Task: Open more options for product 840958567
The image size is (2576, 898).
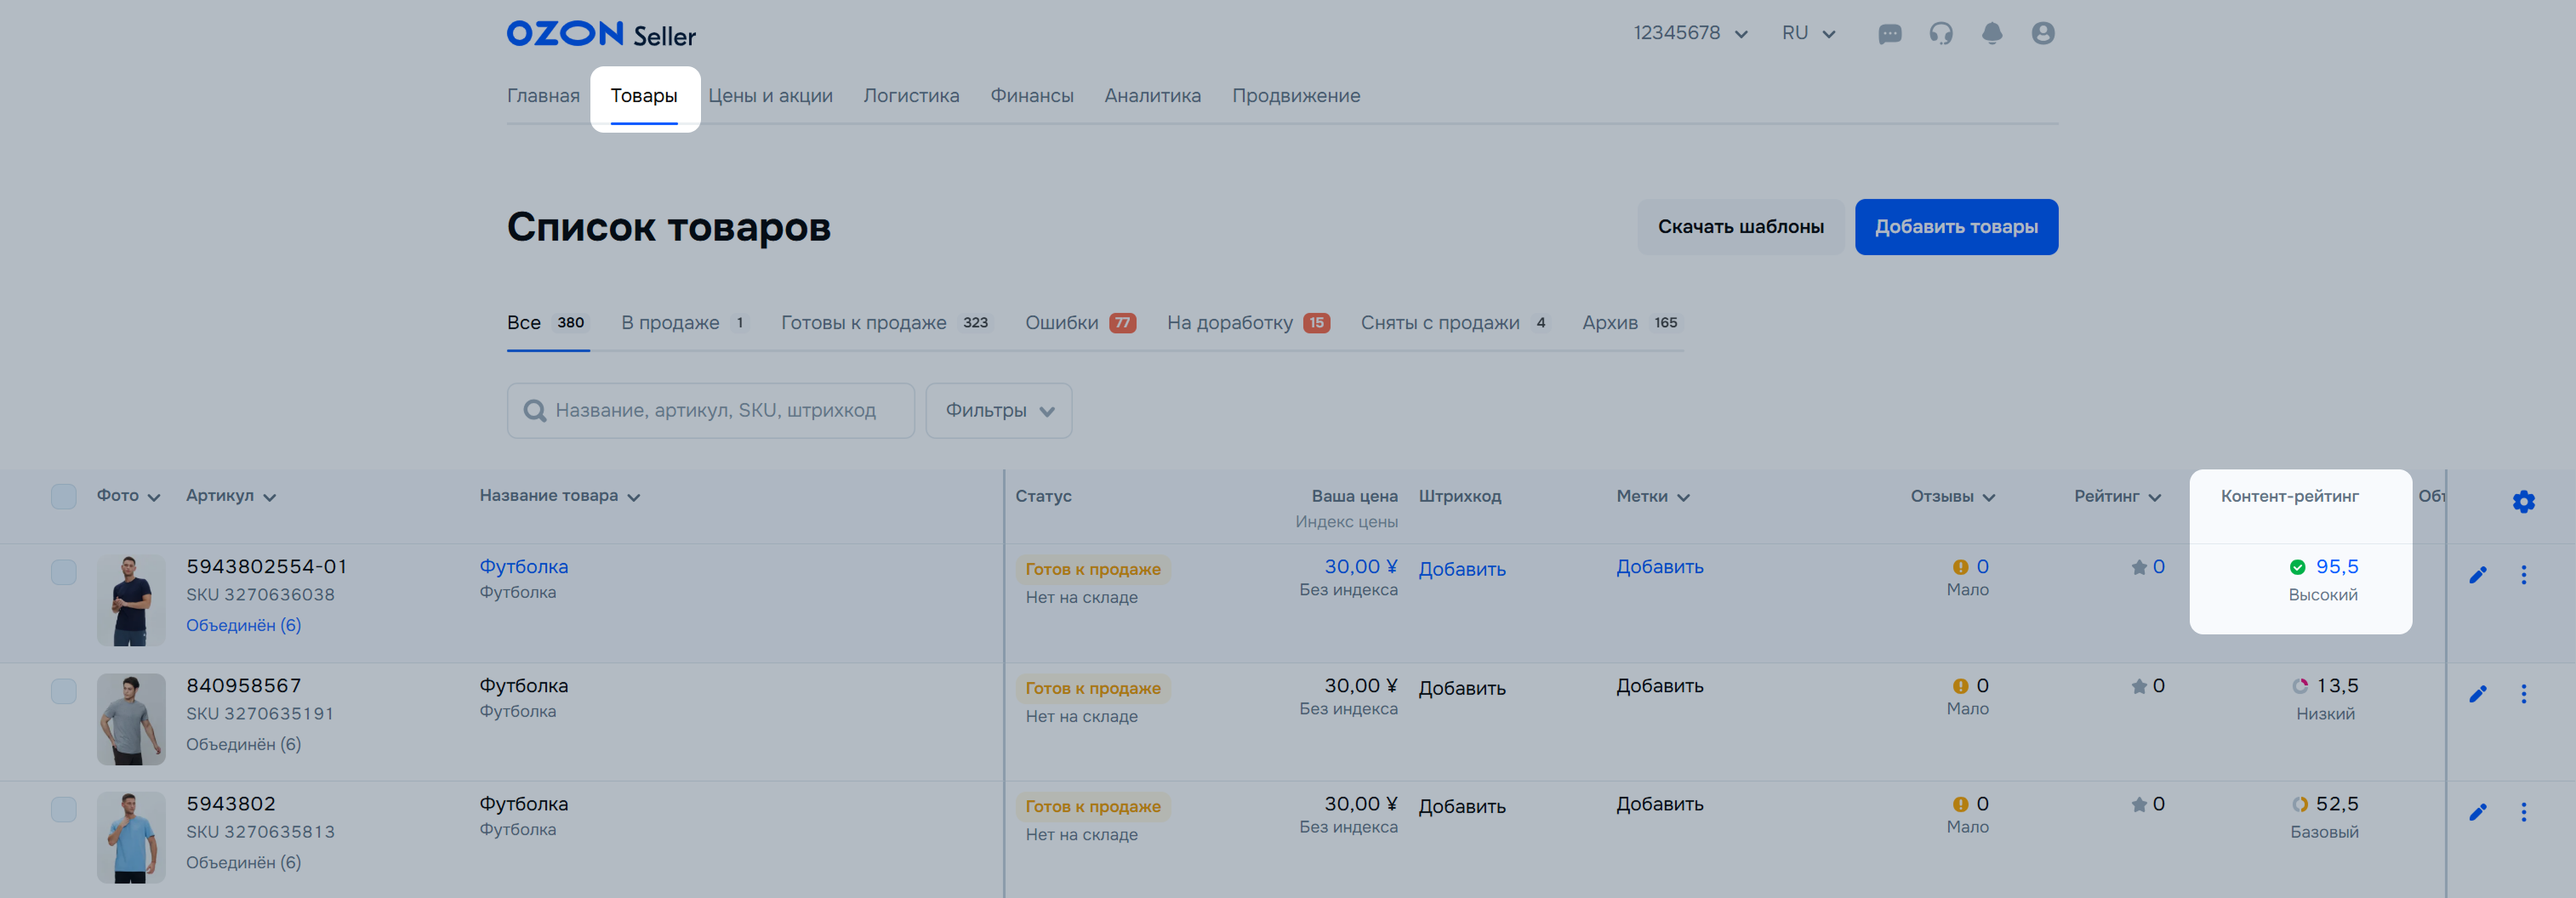Action: (2523, 693)
